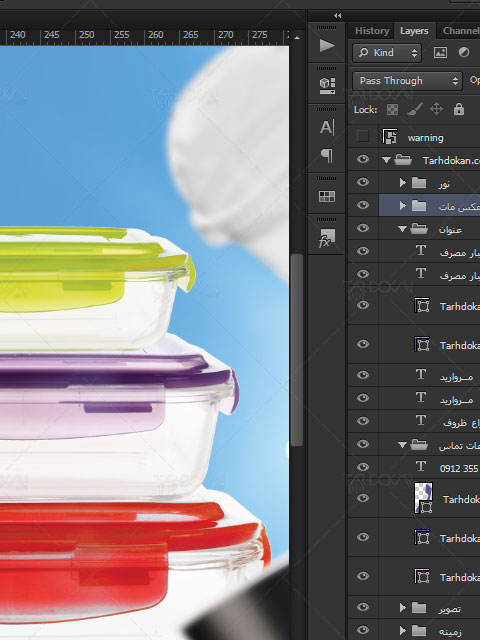Screen dimensions: 480x640
Task: Switch to the Channels tab
Action: click(x=460, y=31)
